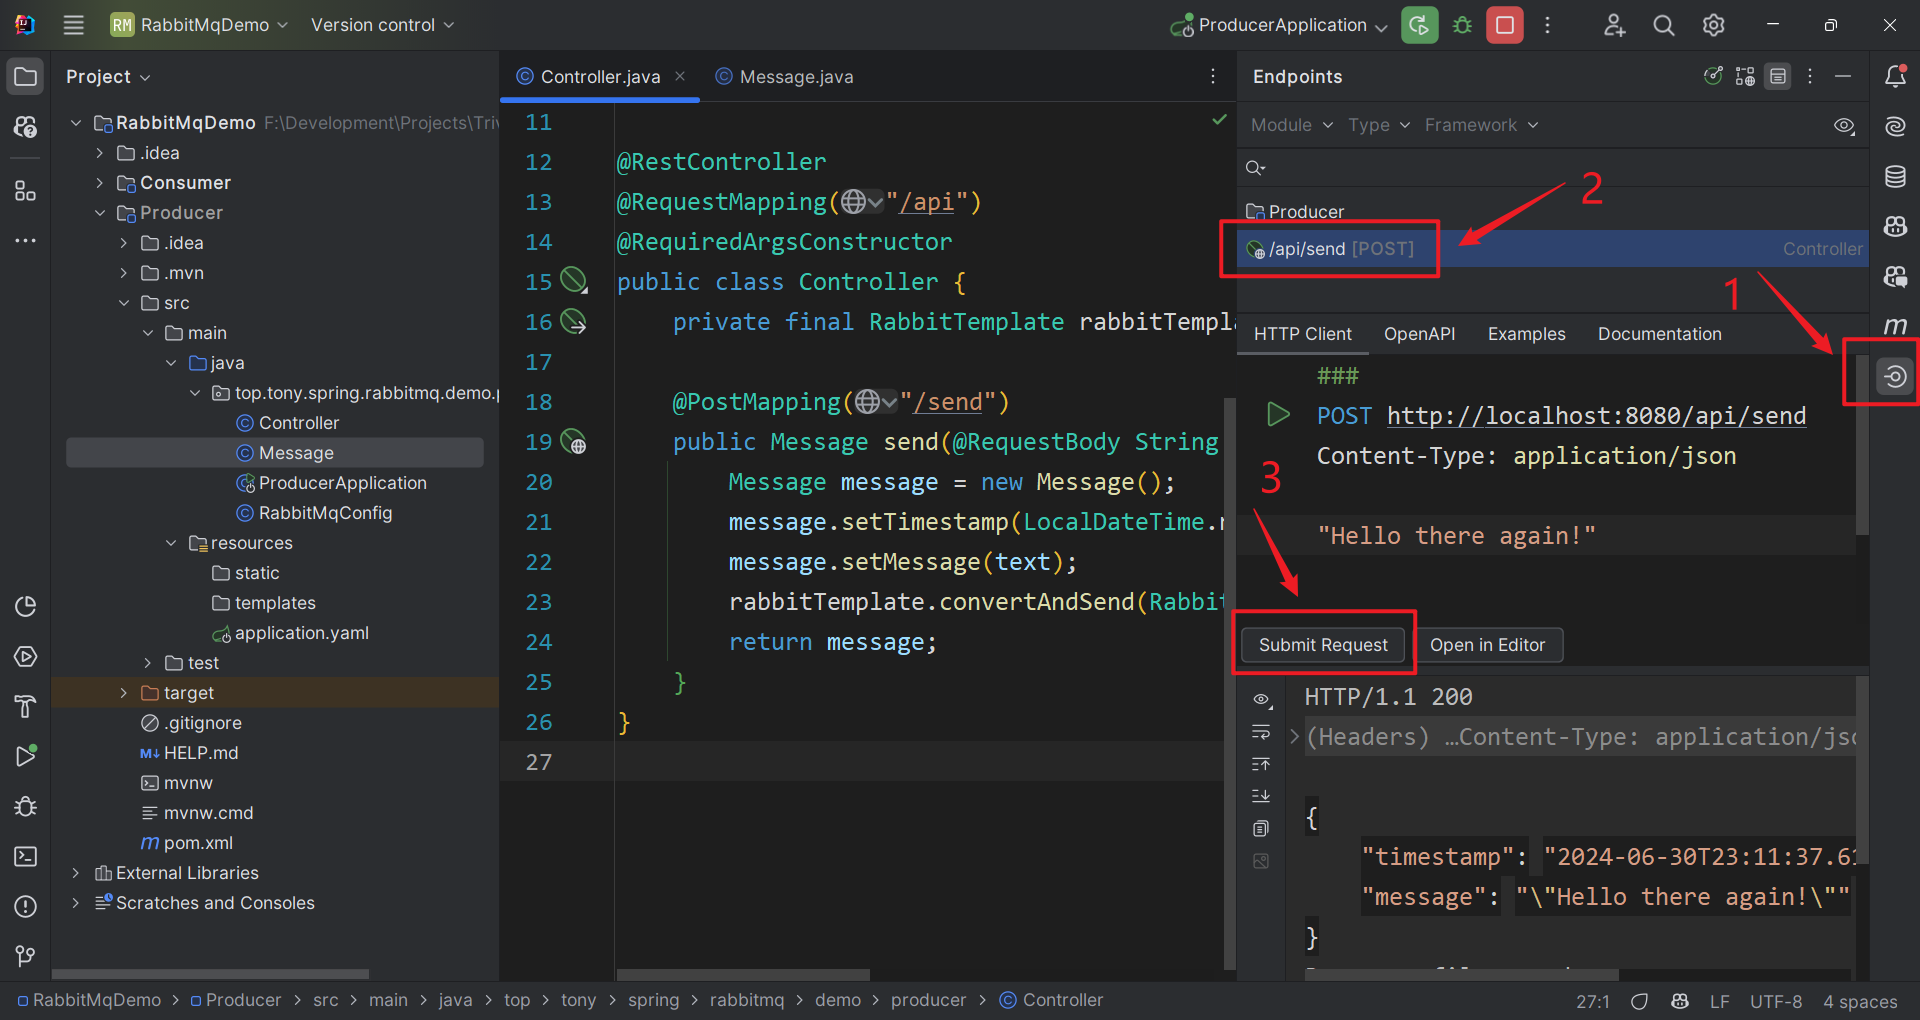Run the HTTP request with green play icon
This screenshot has height=1020, width=1920.
point(1277,414)
